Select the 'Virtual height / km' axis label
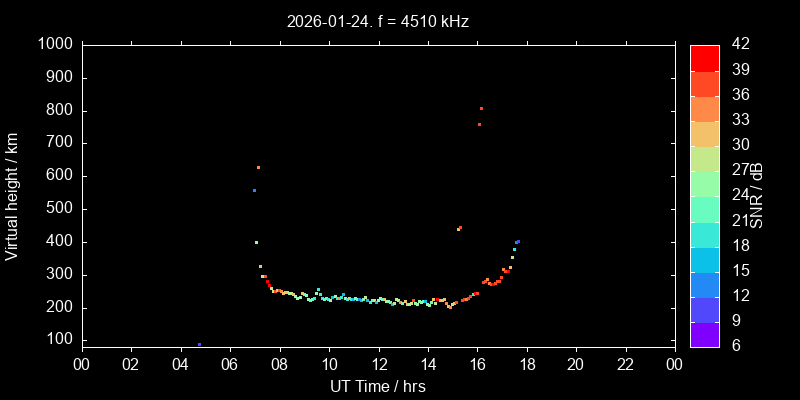The height and width of the screenshot is (400, 800). [x=12, y=195]
